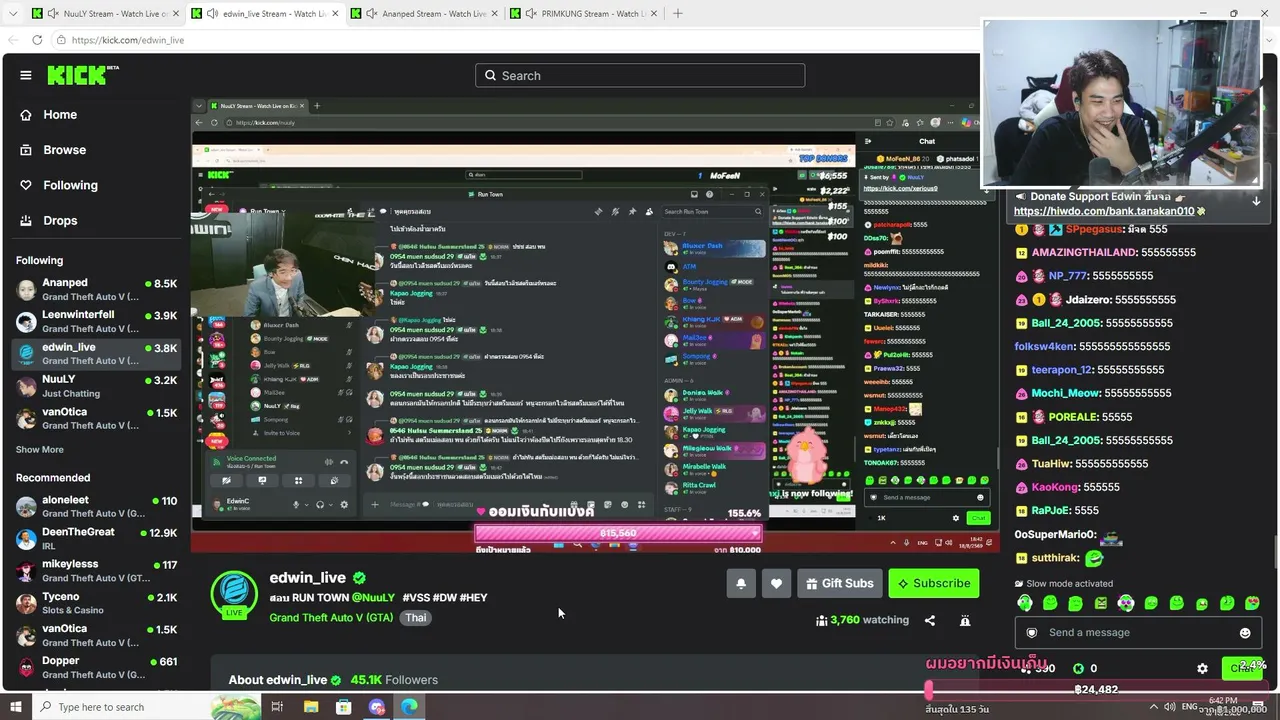
Task: Open the Kick sidebar hamburger menu
Action: pyautogui.click(x=26, y=75)
